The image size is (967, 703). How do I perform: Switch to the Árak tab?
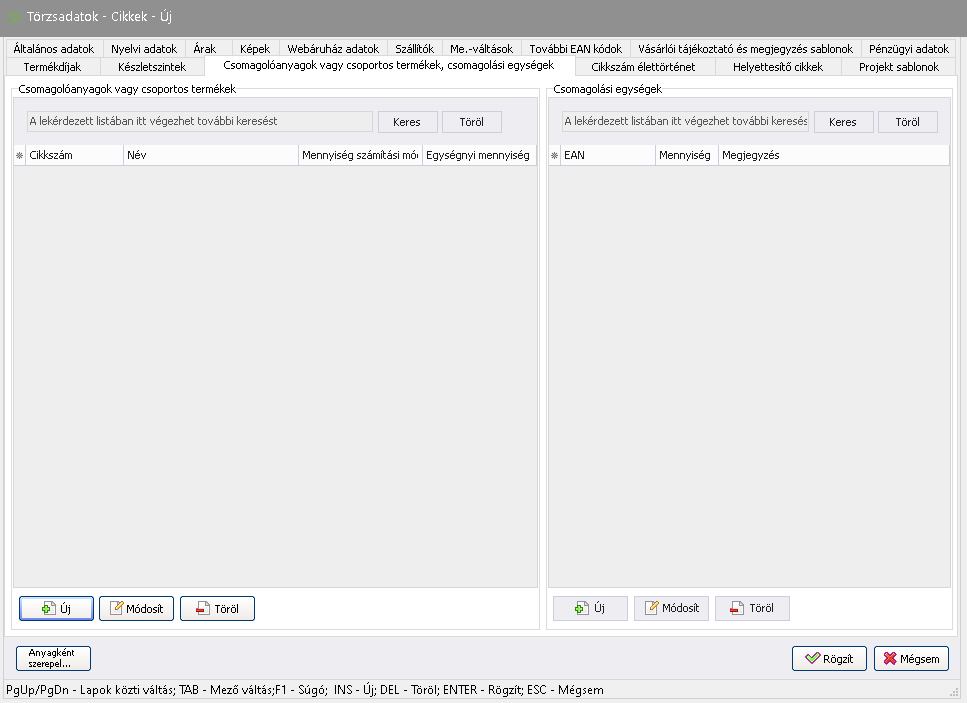[204, 48]
